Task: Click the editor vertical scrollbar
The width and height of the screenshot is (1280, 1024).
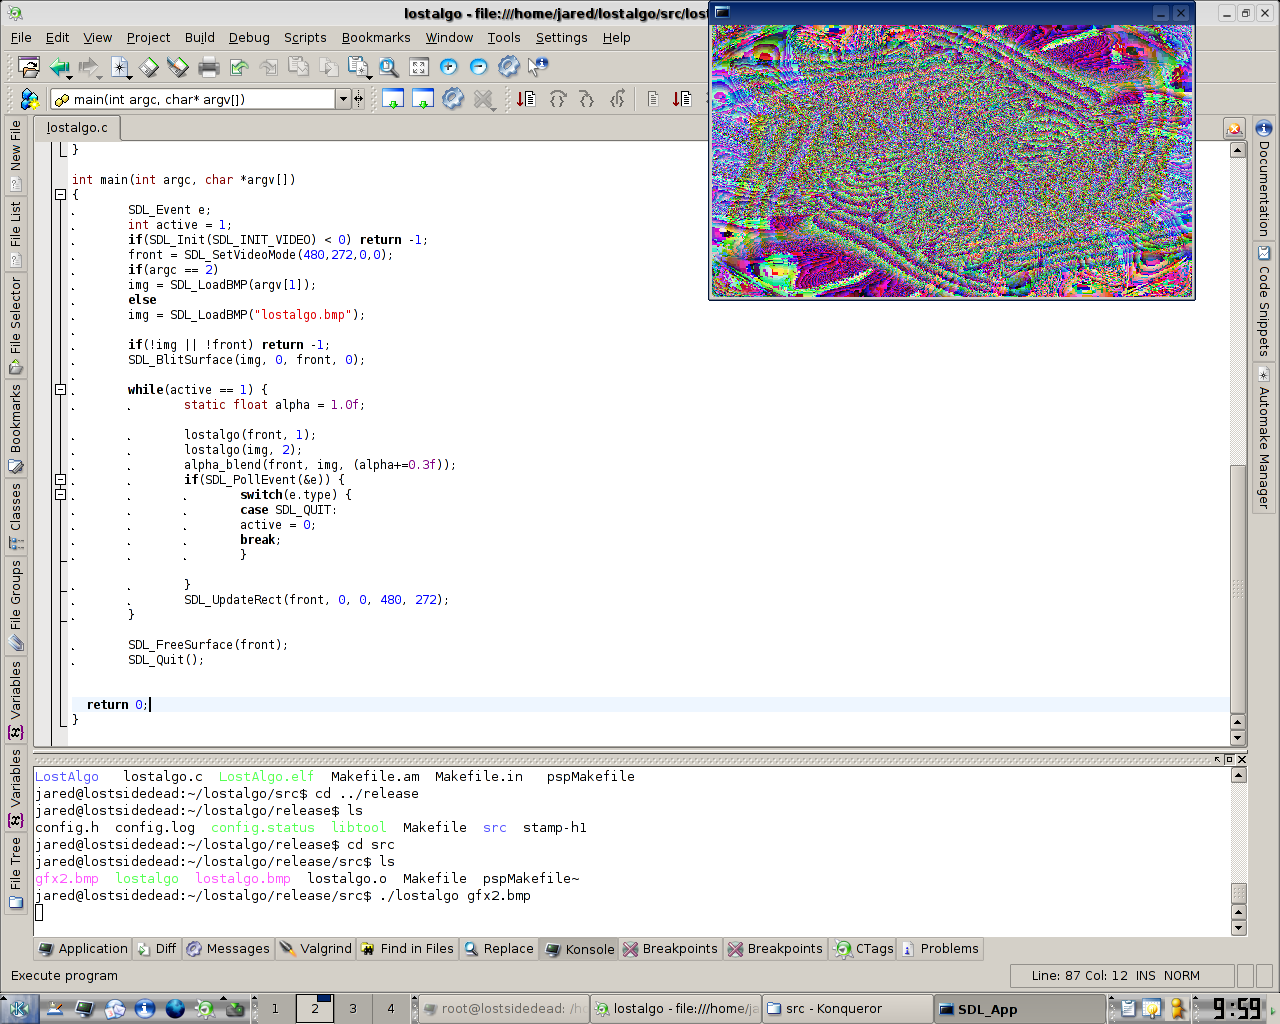Action: [x=1238, y=437]
